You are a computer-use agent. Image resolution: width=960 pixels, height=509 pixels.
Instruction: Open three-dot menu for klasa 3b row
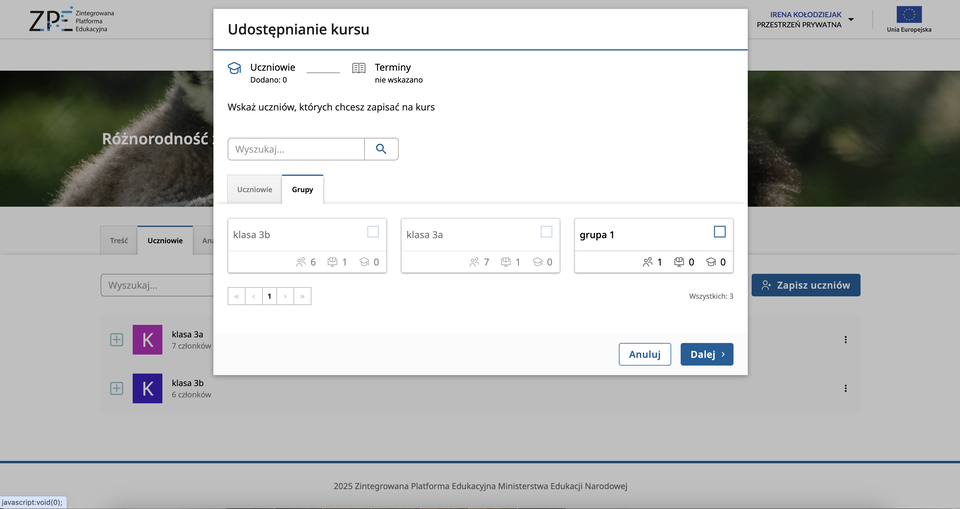[845, 388]
